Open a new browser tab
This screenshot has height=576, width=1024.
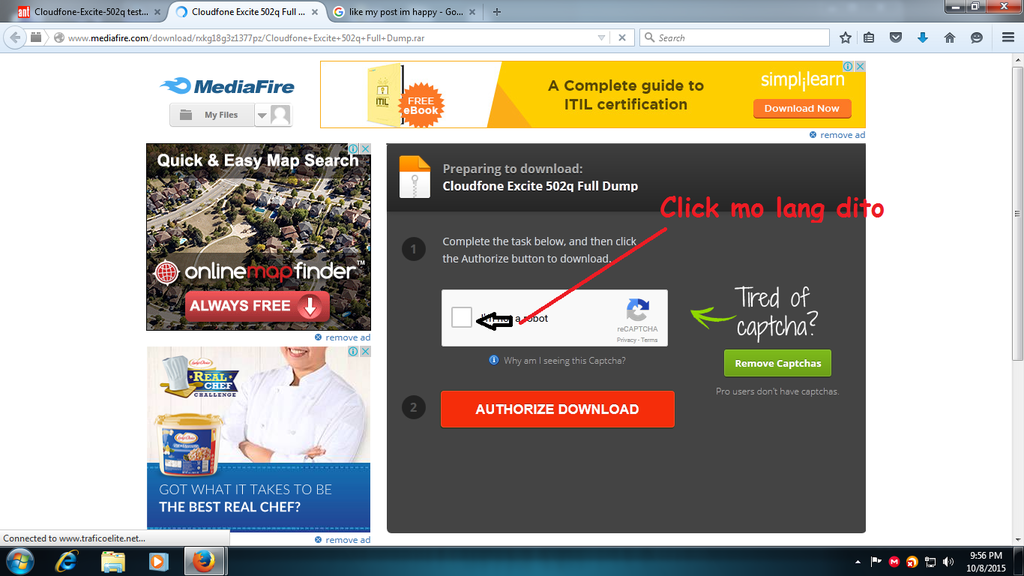497,12
